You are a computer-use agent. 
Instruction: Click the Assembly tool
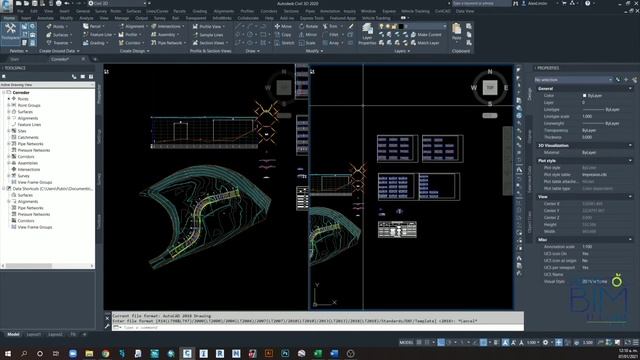[164, 35]
